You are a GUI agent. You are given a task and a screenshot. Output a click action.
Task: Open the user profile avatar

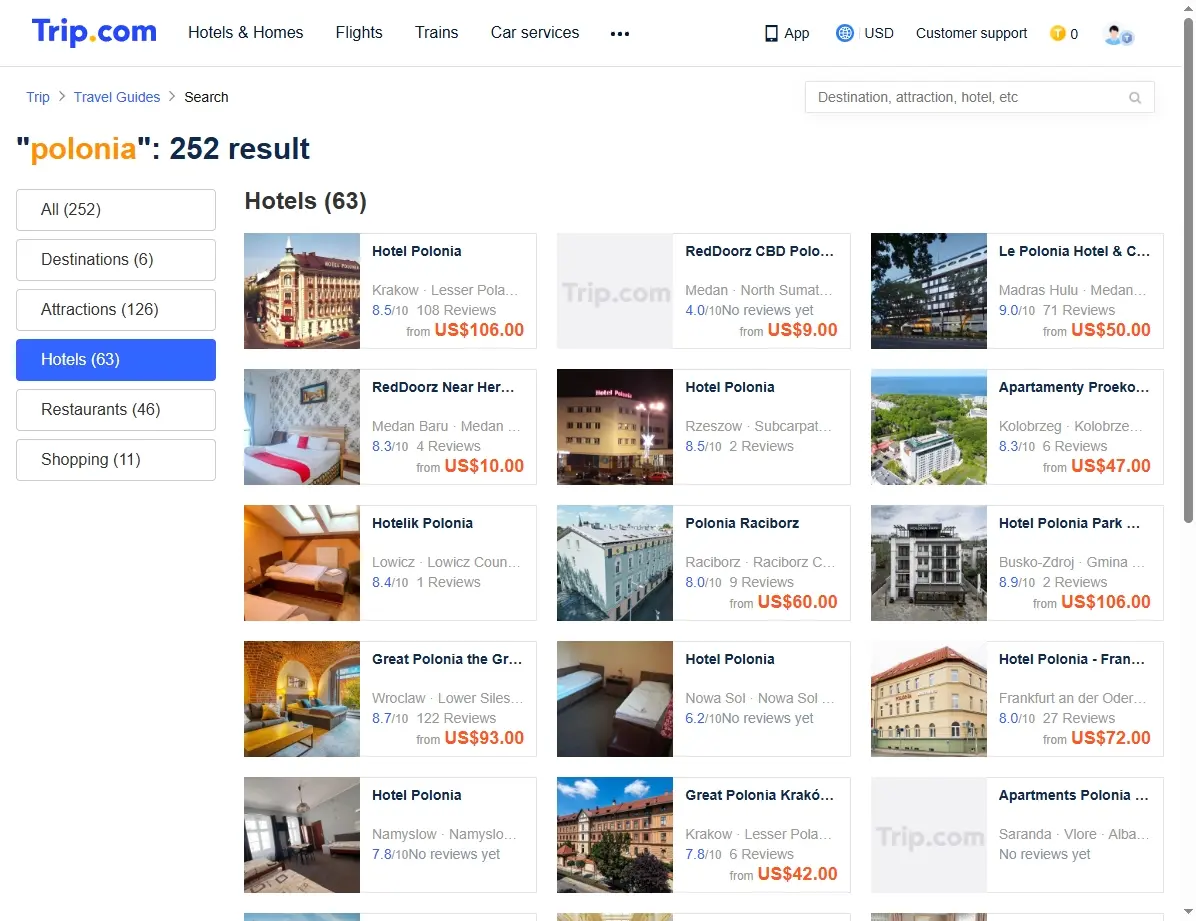tap(1118, 34)
